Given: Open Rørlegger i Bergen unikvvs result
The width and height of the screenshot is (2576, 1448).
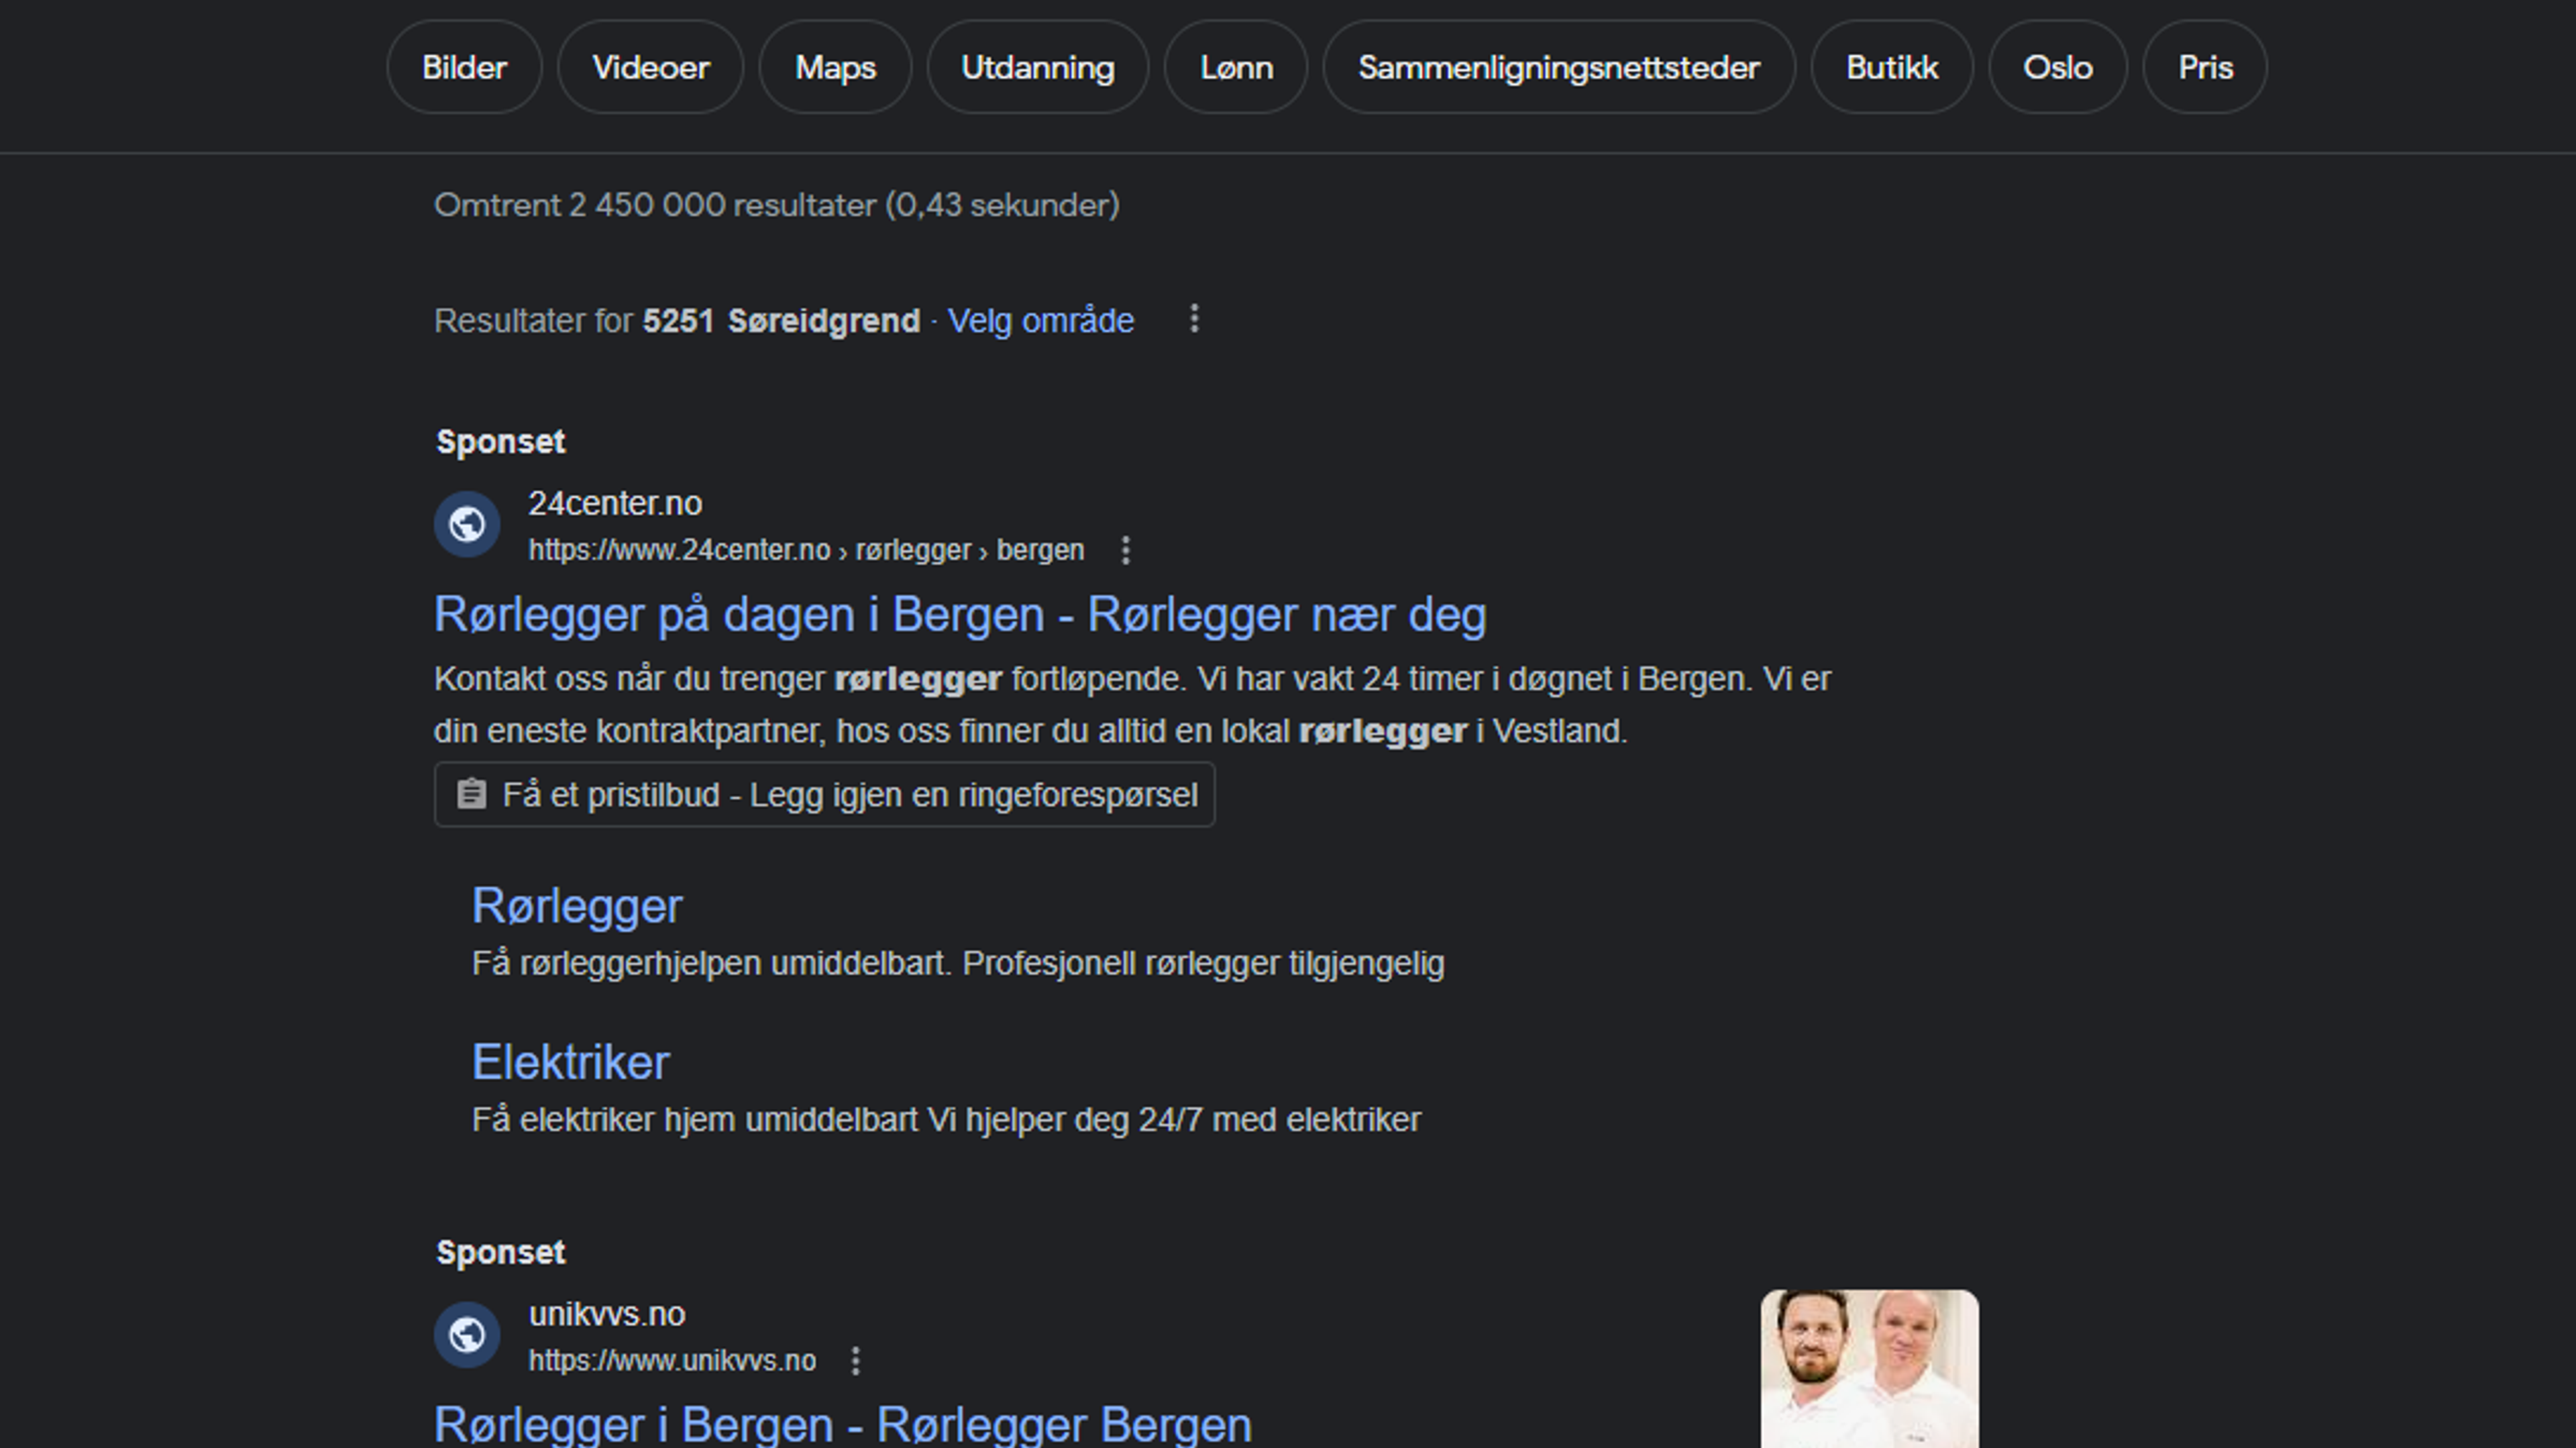Looking at the screenshot, I should click(842, 1424).
